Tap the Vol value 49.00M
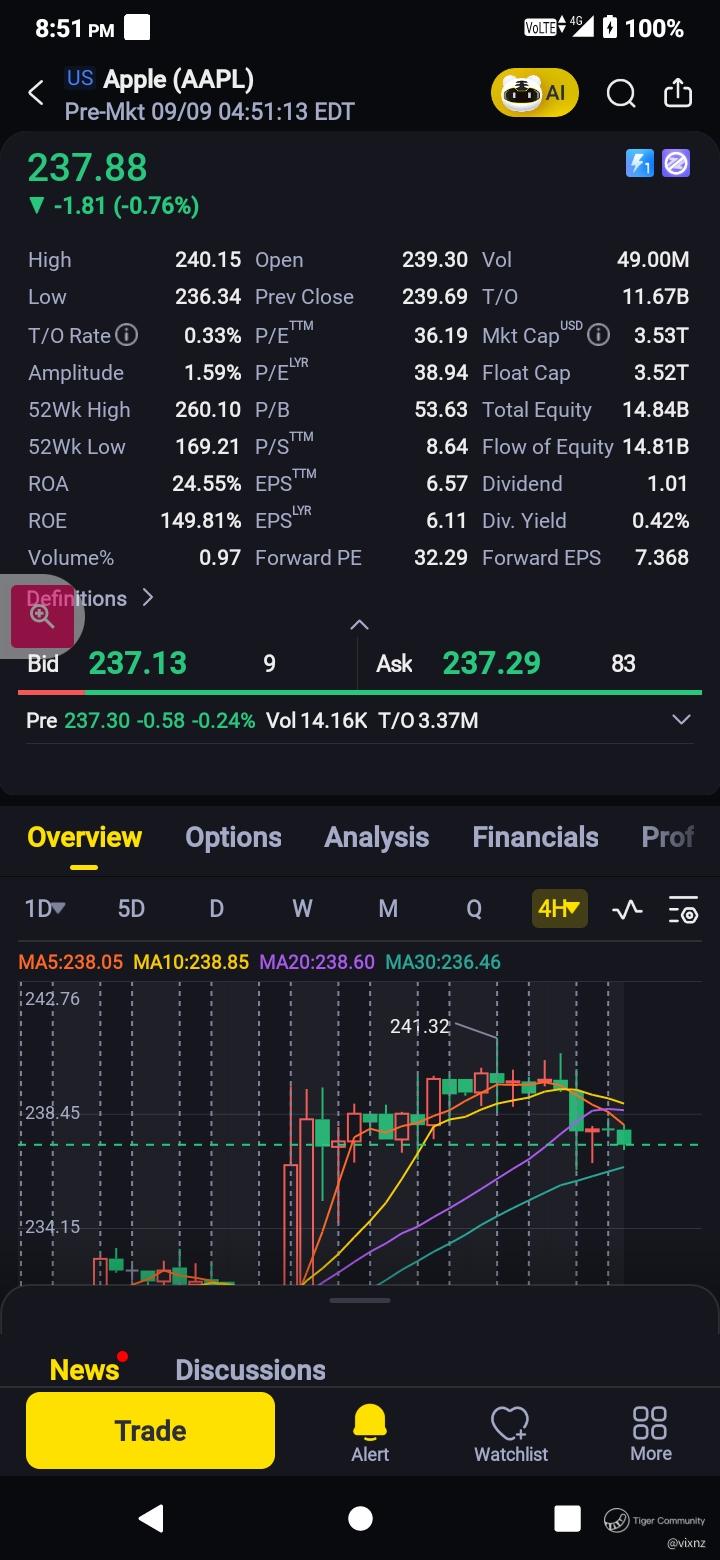 pos(653,260)
